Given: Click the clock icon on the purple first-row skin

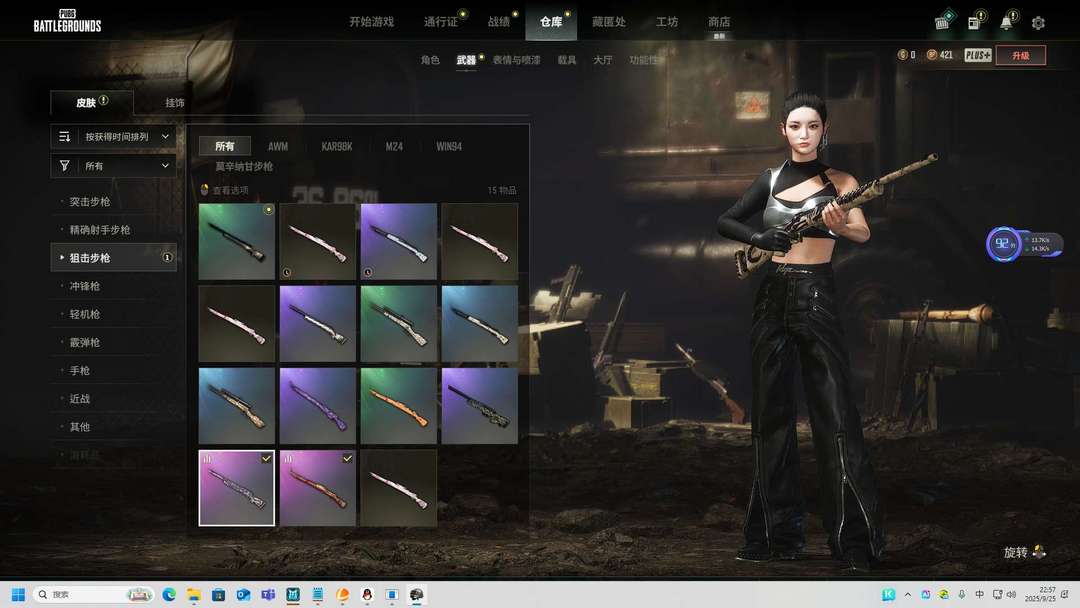Looking at the screenshot, I should 368,273.
